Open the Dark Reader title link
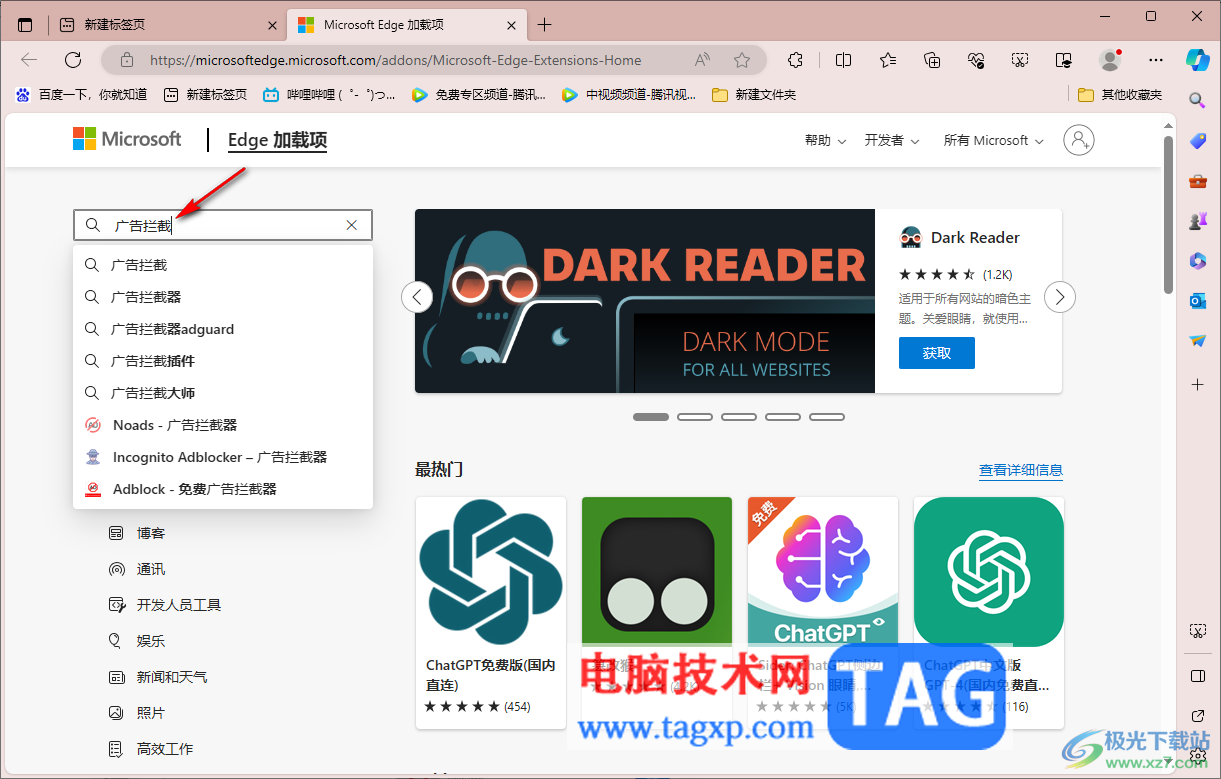 975,237
